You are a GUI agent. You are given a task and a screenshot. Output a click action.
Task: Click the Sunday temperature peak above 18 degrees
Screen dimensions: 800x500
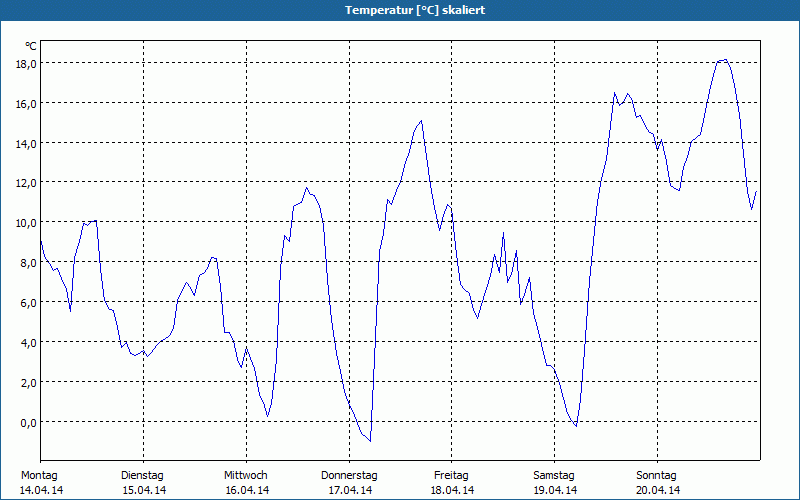tap(725, 60)
